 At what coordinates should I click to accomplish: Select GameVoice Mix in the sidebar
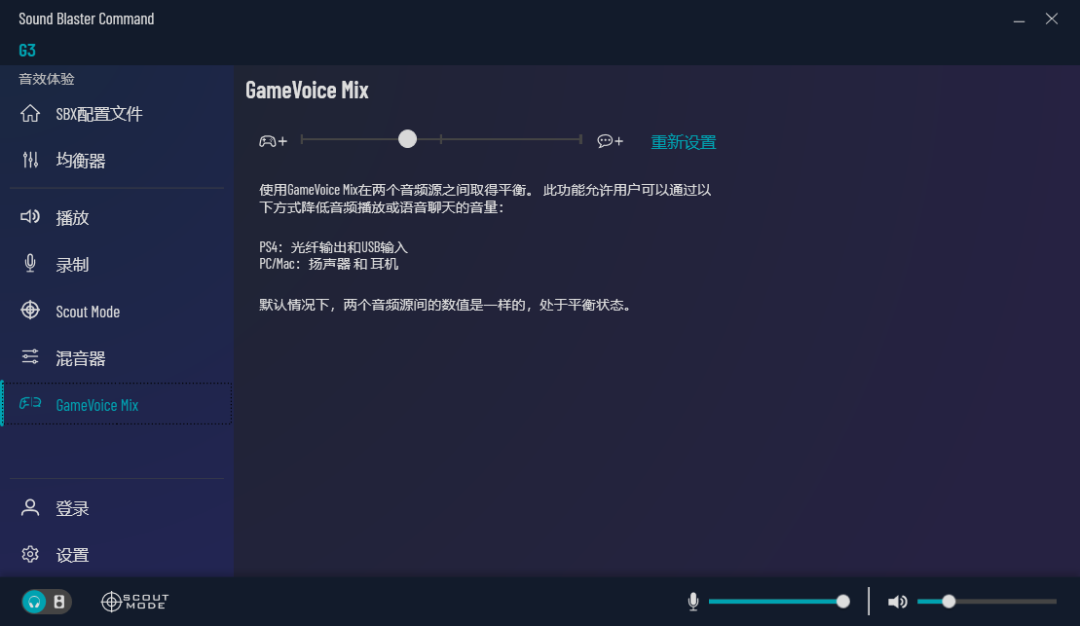(x=97, y=405)
